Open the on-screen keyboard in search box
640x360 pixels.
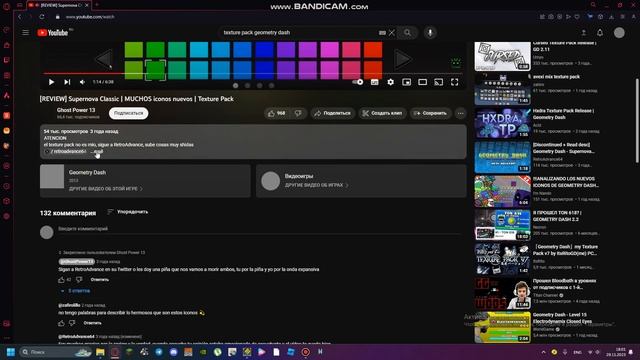click(382, 33)
